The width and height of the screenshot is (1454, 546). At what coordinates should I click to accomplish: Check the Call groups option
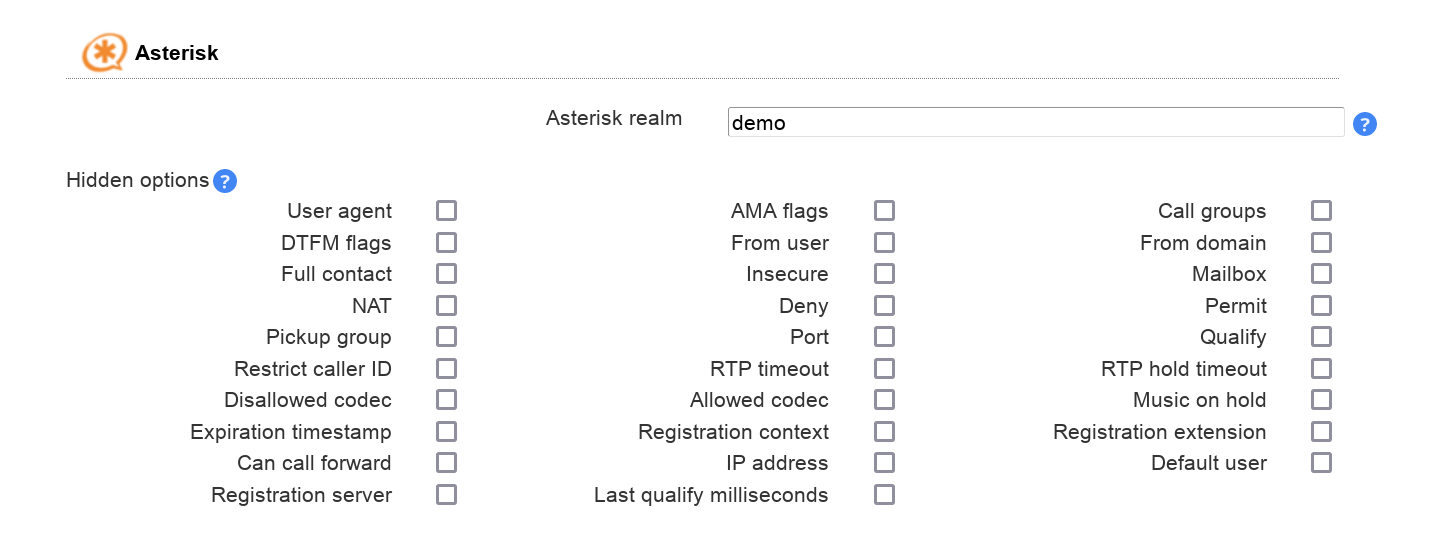(1321, 211)
